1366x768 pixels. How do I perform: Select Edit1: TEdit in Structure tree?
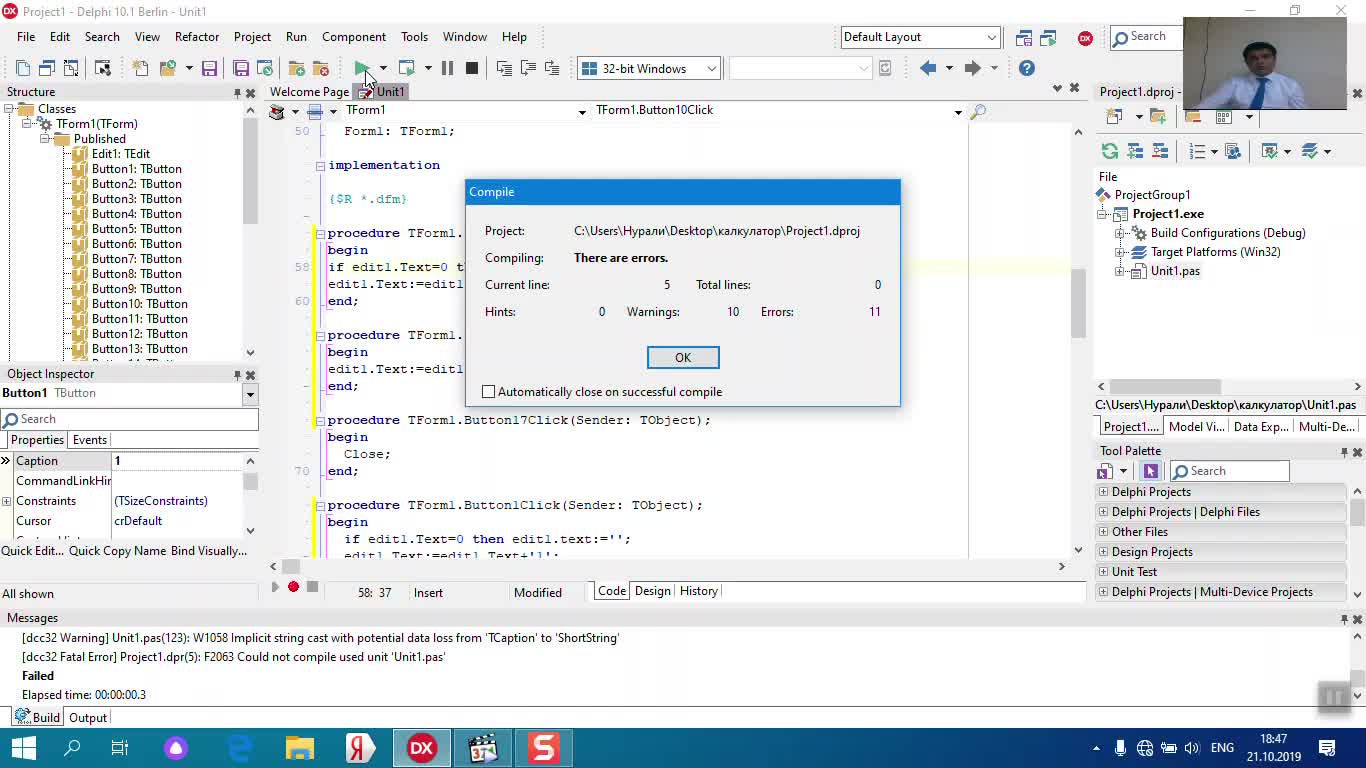click(120, 154)
